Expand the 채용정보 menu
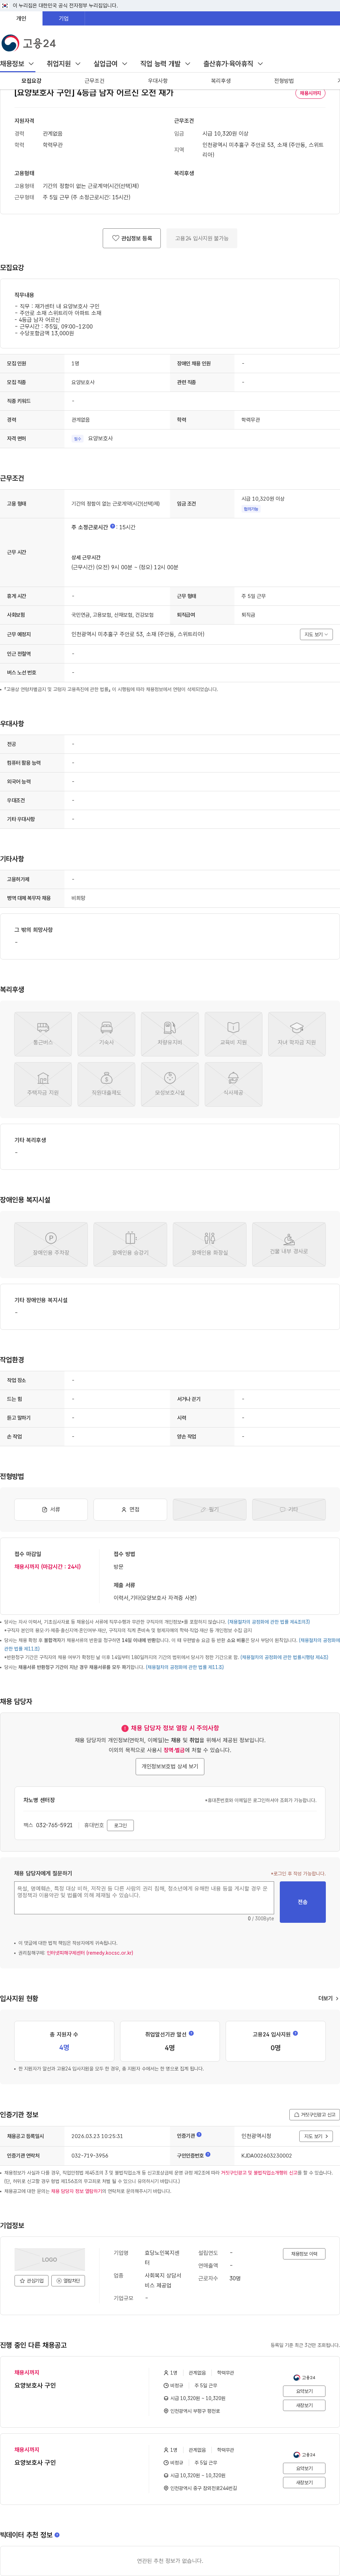This screenshot has height=2576, width=340. click(17, 64)
